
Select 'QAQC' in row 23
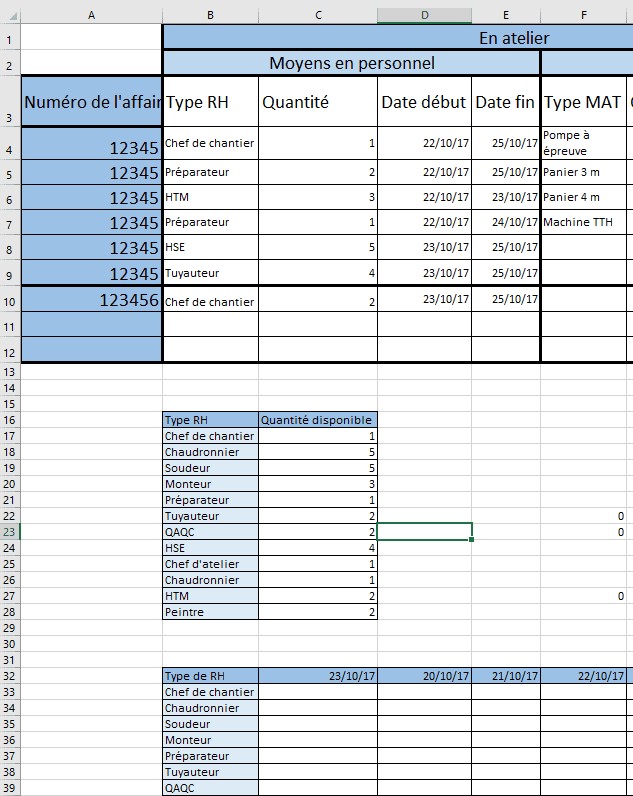[210, 532]
